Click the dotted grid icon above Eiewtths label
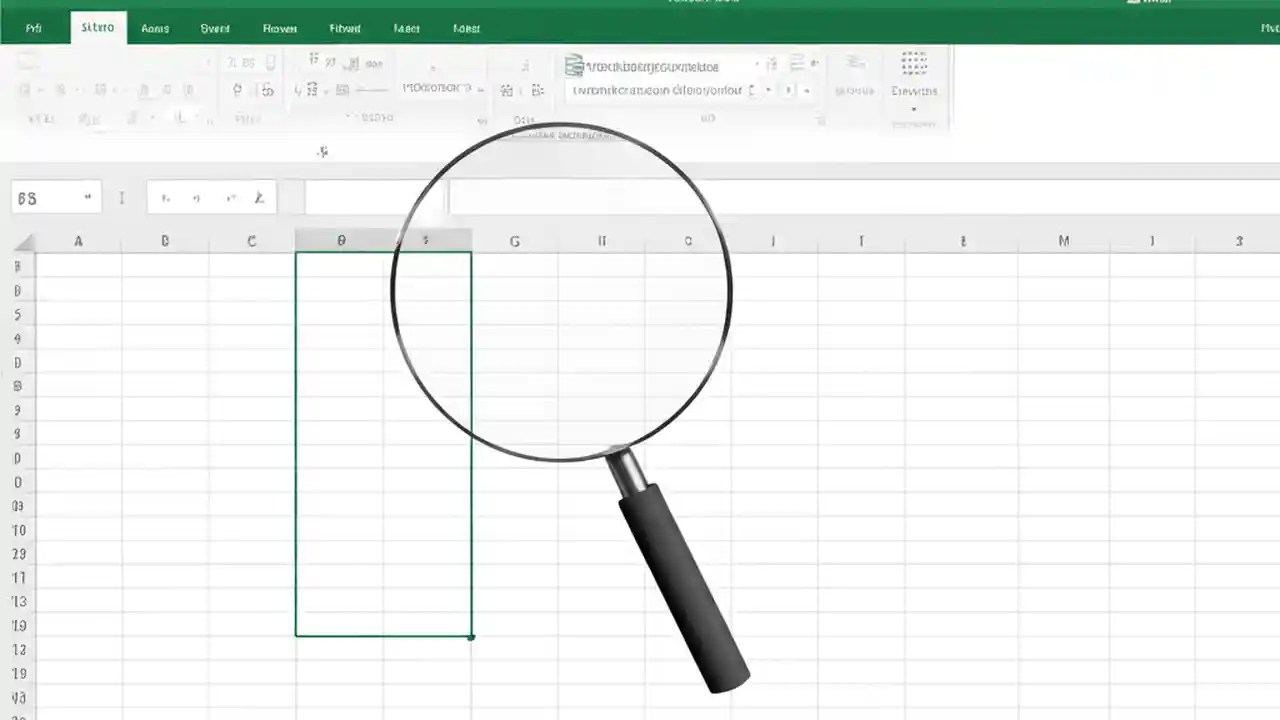 pos(914,62)
